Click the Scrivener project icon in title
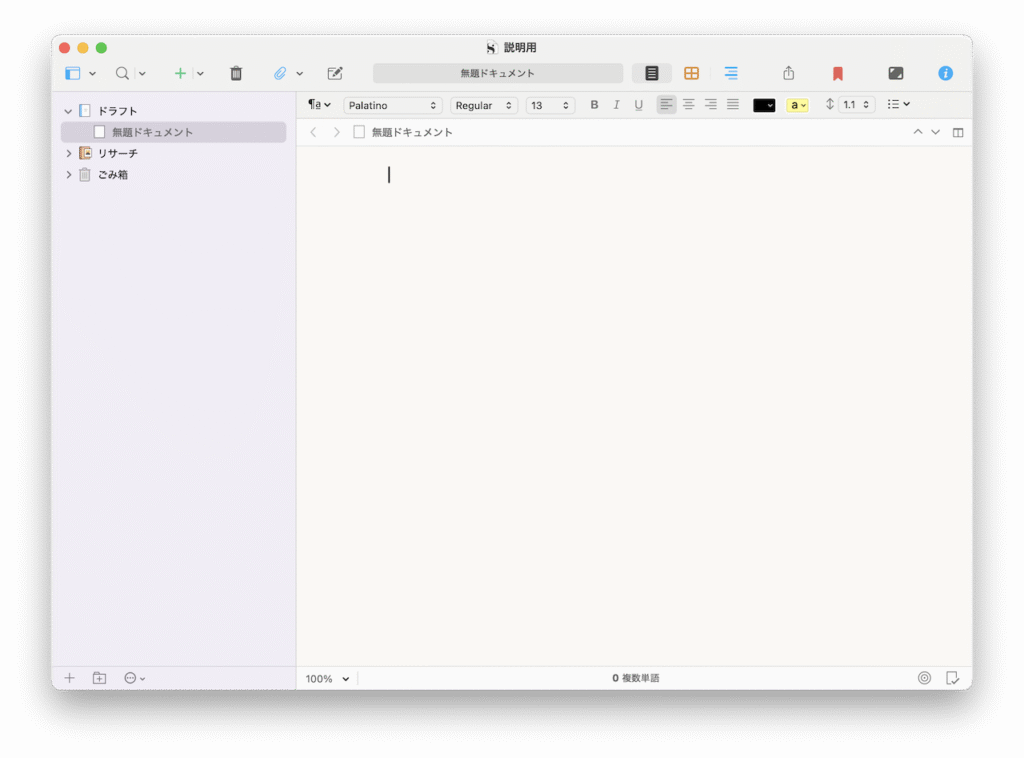The height and width of the screenshot is (758, 1024). tap(492, 48)
